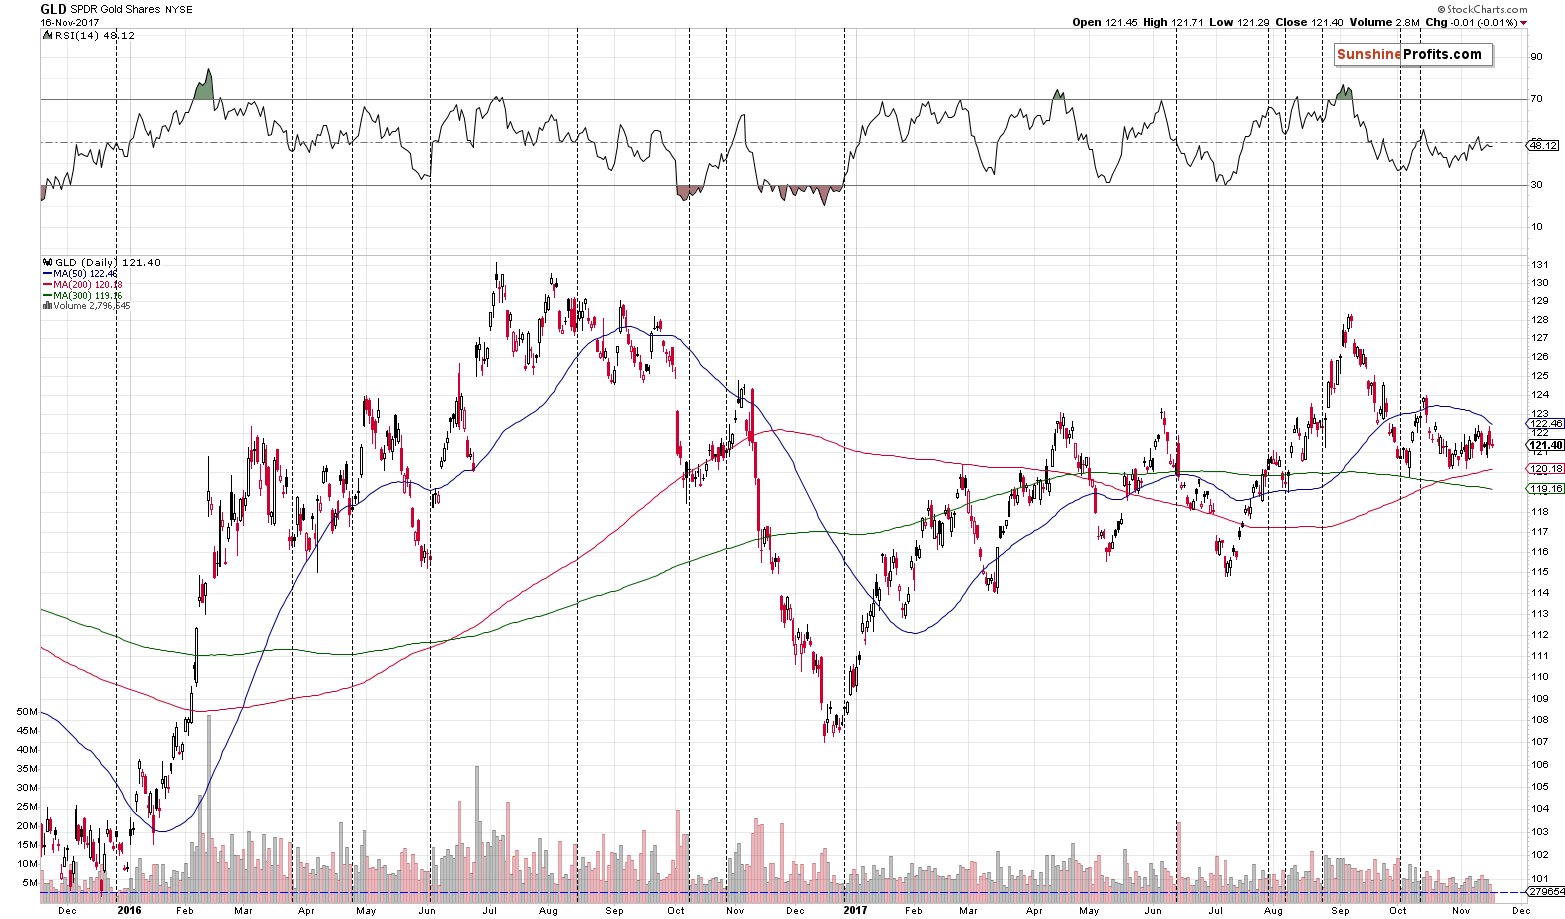Click the GLD (Daily) 121.40 legend entry
The image size is (1565, 919).
[107, 262]
